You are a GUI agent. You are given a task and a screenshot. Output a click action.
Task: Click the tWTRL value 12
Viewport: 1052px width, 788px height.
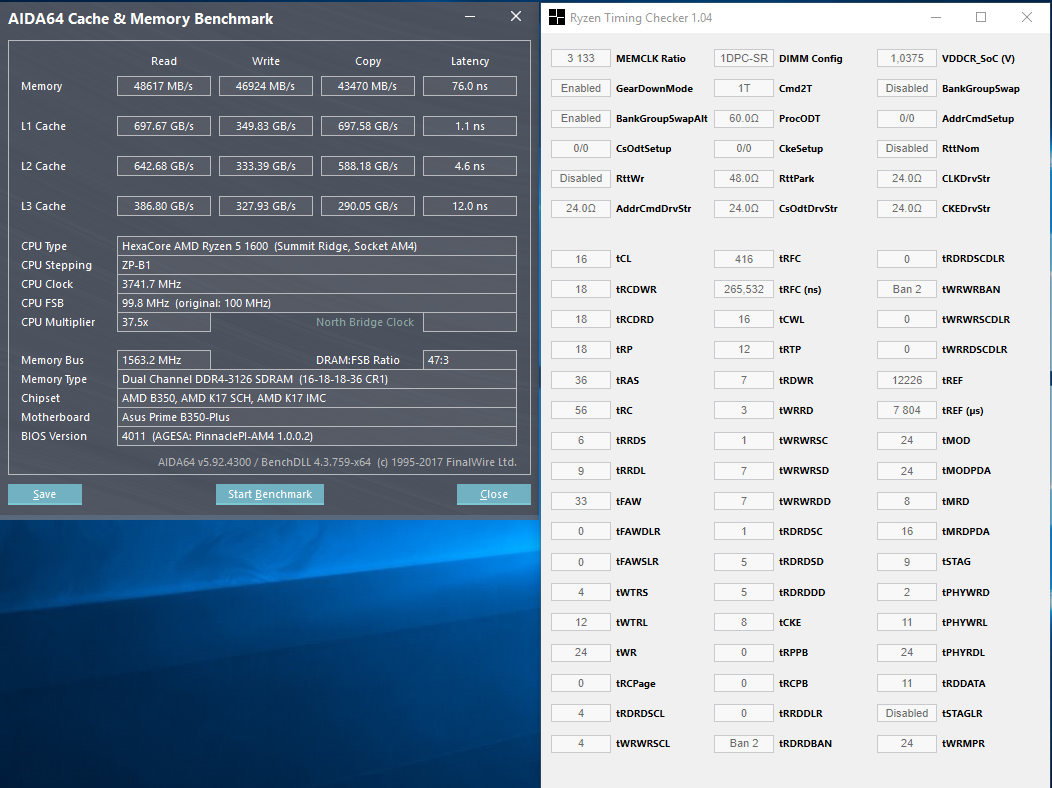tap(581, 622)
